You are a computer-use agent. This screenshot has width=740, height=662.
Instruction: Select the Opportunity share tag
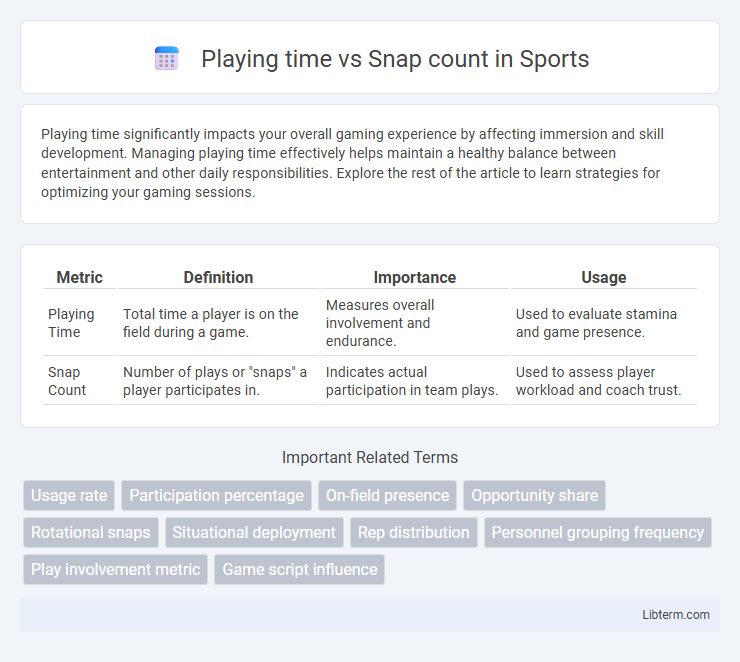pyautogui.click(x=534, y=495)
